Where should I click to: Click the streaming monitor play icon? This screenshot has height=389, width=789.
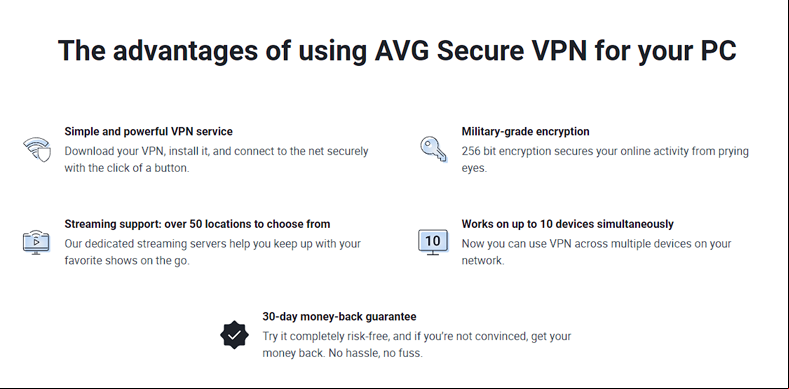(x=36, y=243)
